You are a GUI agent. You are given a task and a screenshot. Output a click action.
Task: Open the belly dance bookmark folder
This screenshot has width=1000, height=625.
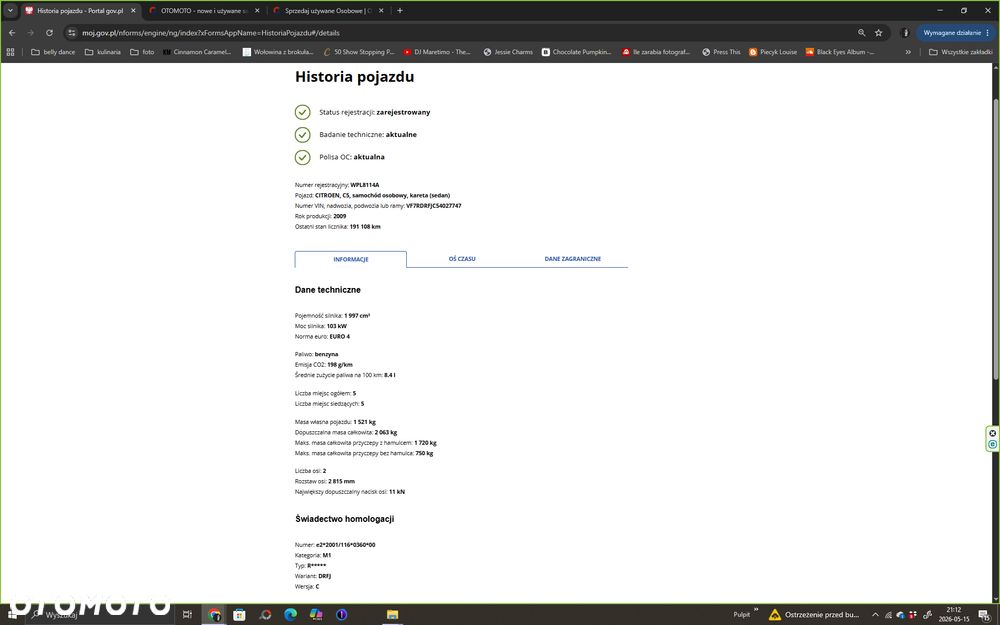[53, 52]
